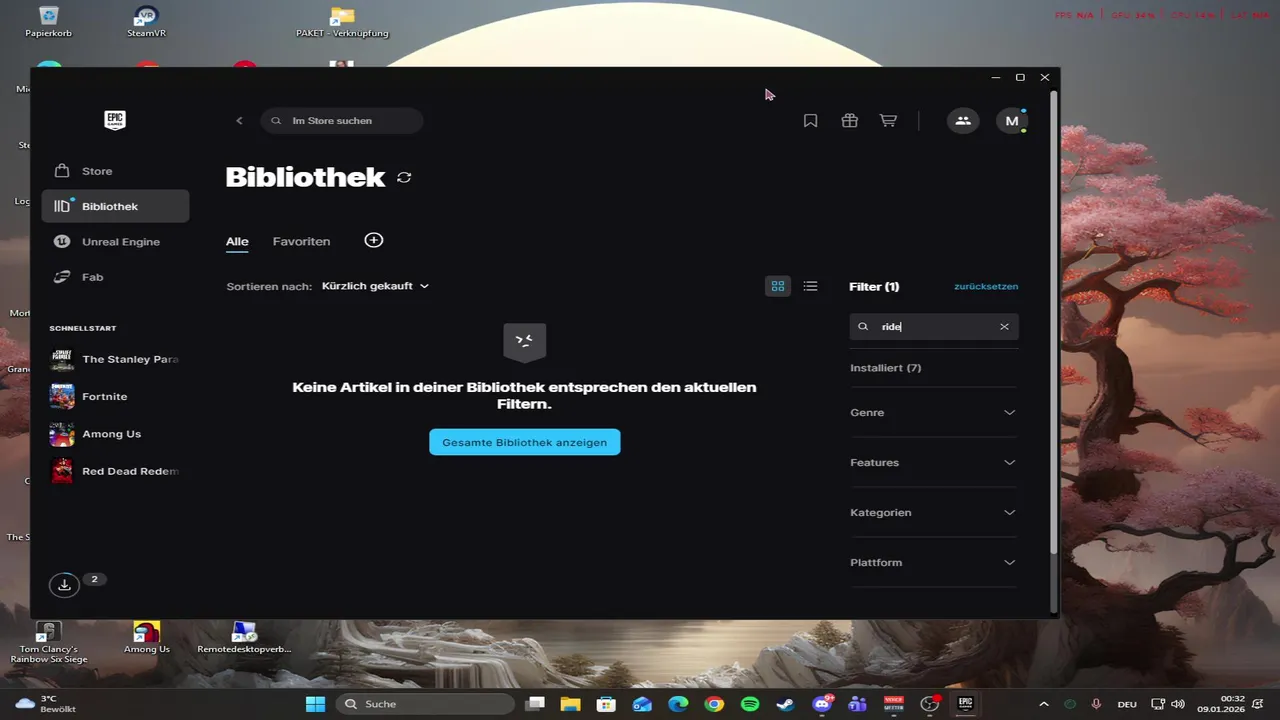Open Among Us desktop shortcut

(x=146, y=637)
